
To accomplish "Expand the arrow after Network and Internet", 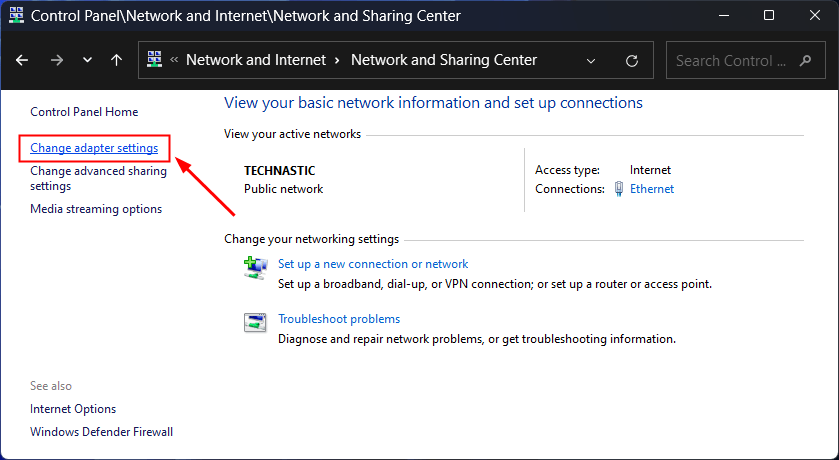I will (337, 60).
